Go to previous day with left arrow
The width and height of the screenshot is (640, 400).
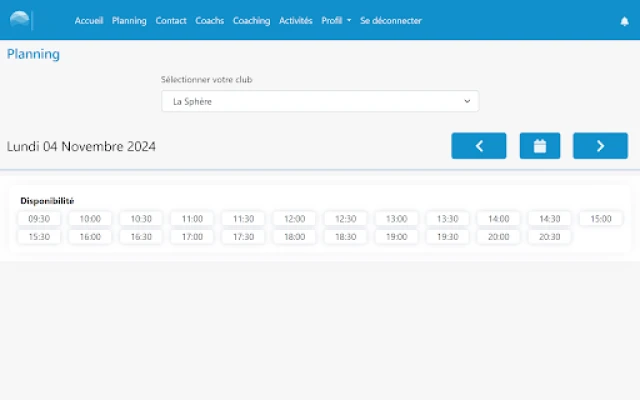coord(478,146)
